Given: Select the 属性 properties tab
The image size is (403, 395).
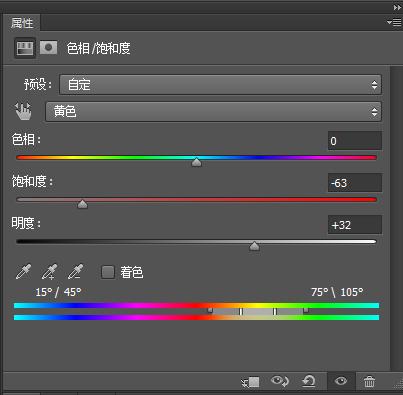Looking at the screenshot, I should (x=22, y=23).
